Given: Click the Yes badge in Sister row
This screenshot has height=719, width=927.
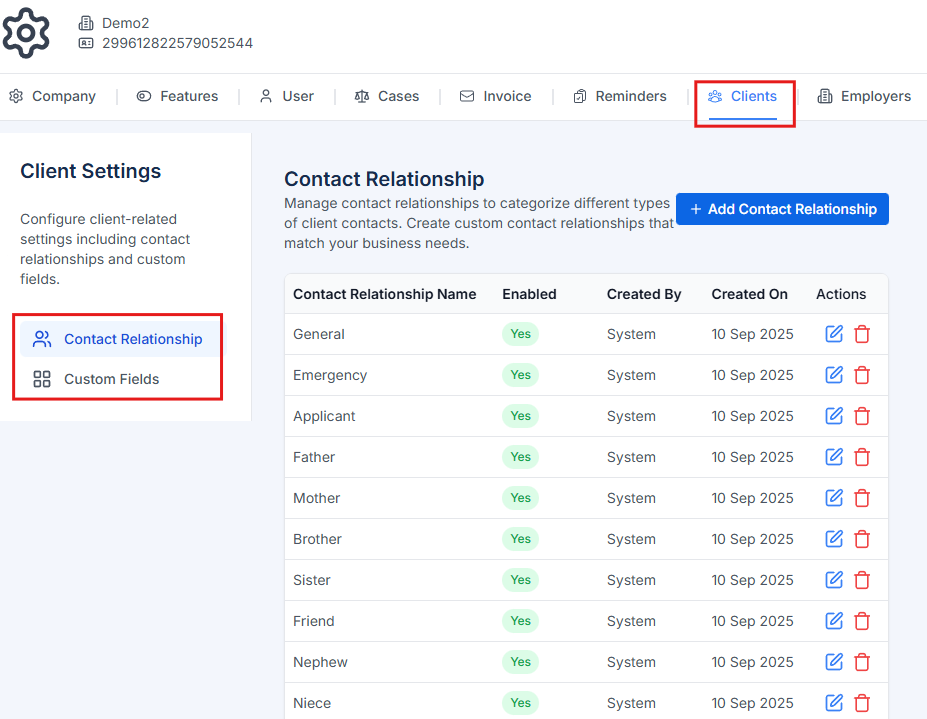Looking at the screenshot, I should tap(520, 580).
